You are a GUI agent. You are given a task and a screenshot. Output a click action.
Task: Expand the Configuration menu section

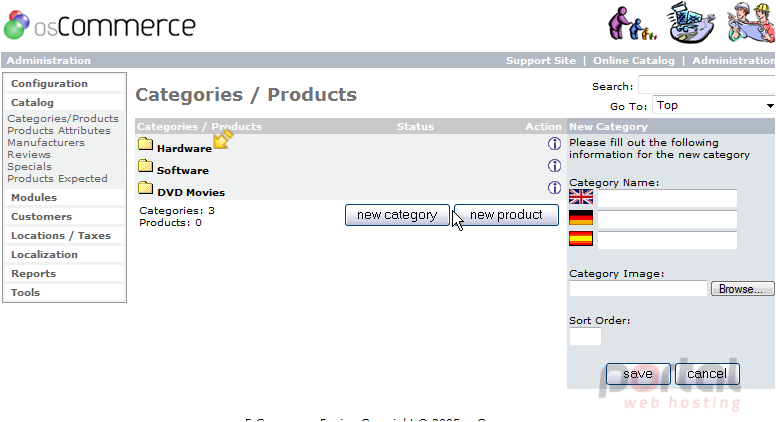49,84
